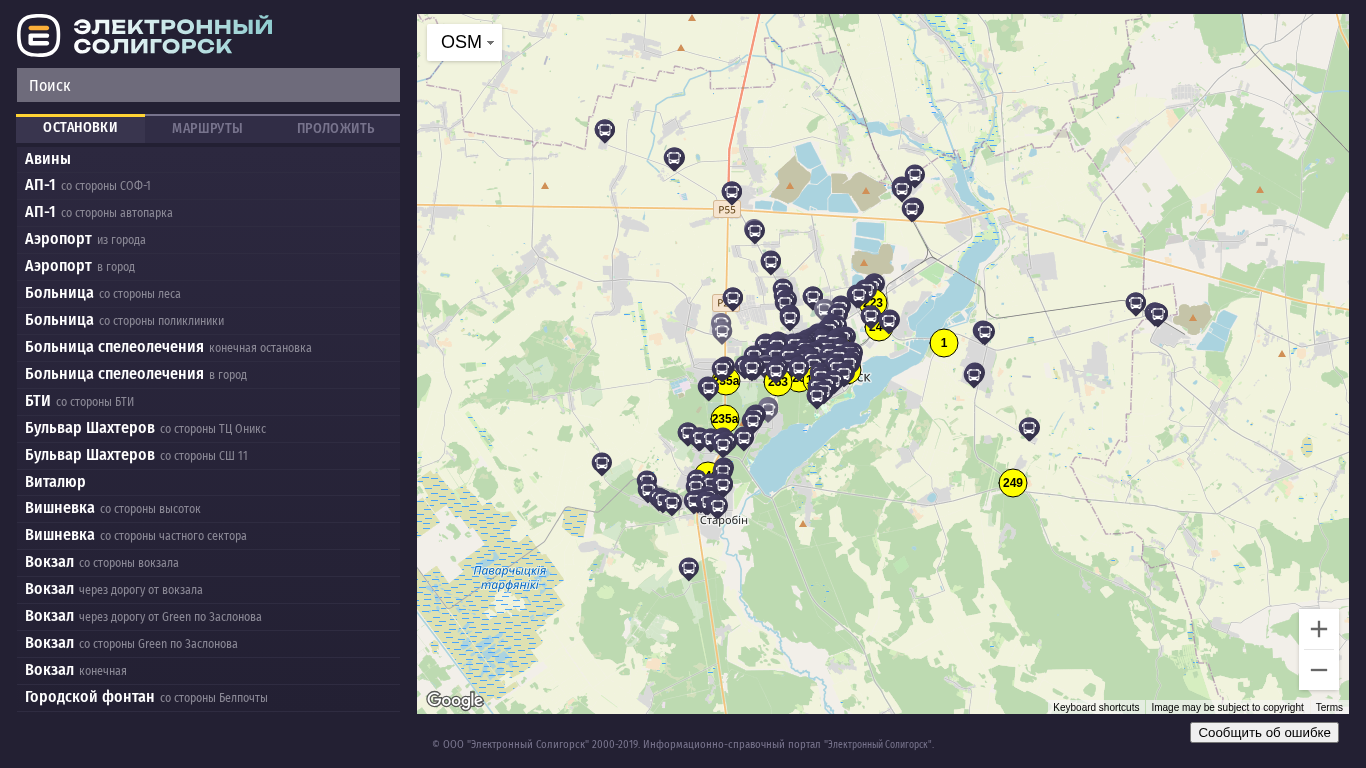Select Городской фонтан stop from list
This screenshot has width=1366, height=768.
tap(90, 697)
